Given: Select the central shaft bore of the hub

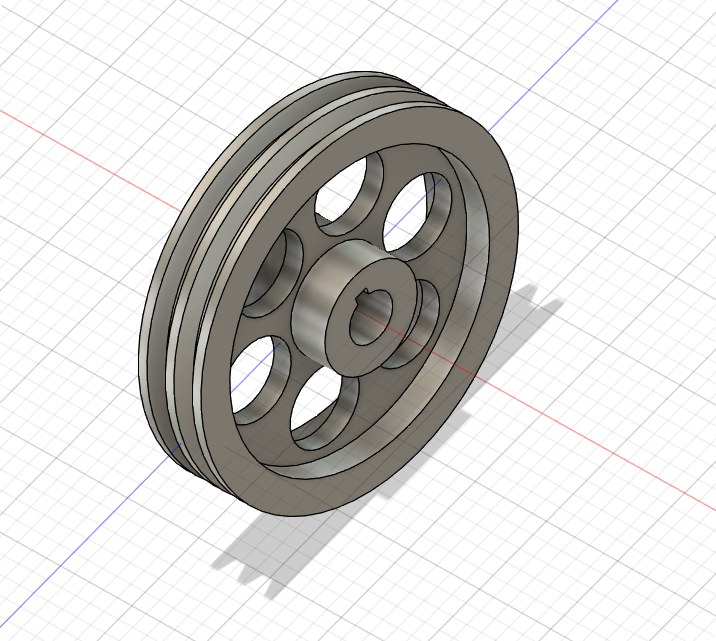Looking at the screenshot, I should point(369,318).
